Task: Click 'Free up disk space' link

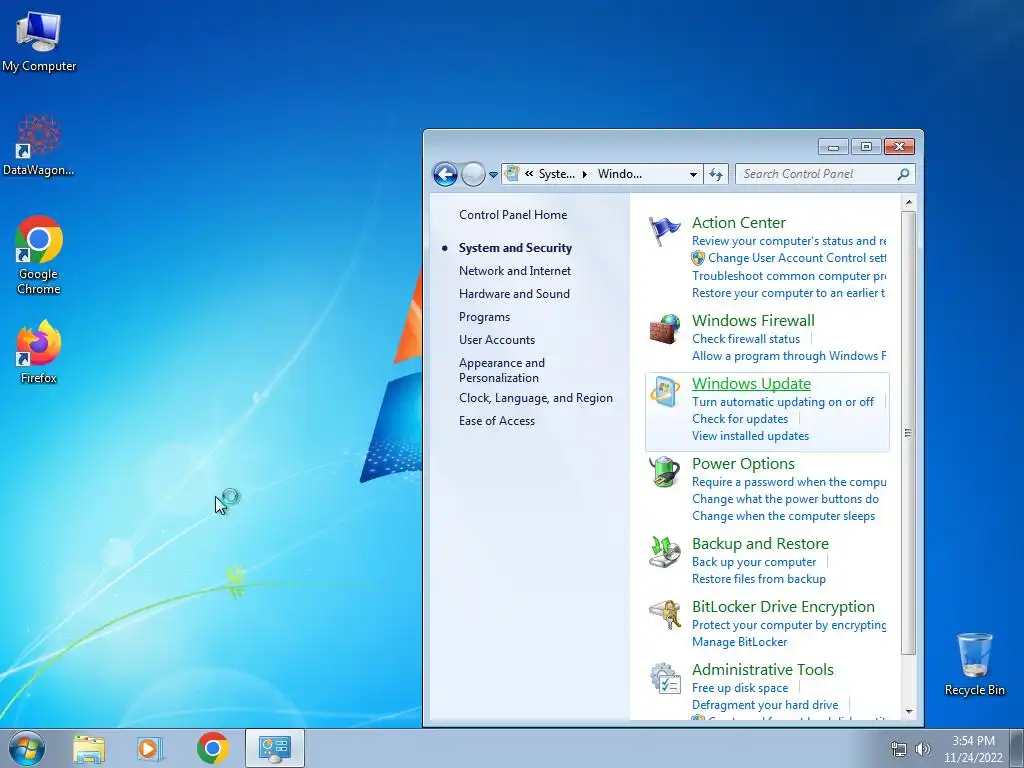Action: pyautogui.click(x=740, y=688)
